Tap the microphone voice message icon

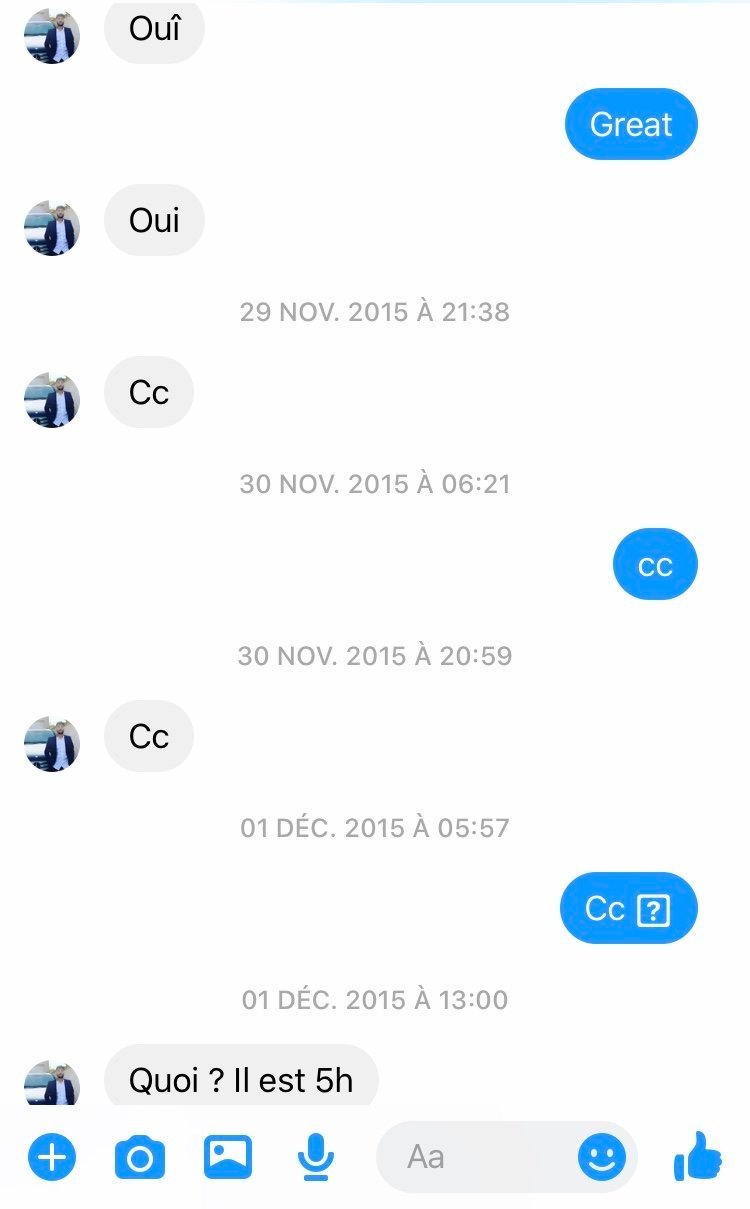316,1158
